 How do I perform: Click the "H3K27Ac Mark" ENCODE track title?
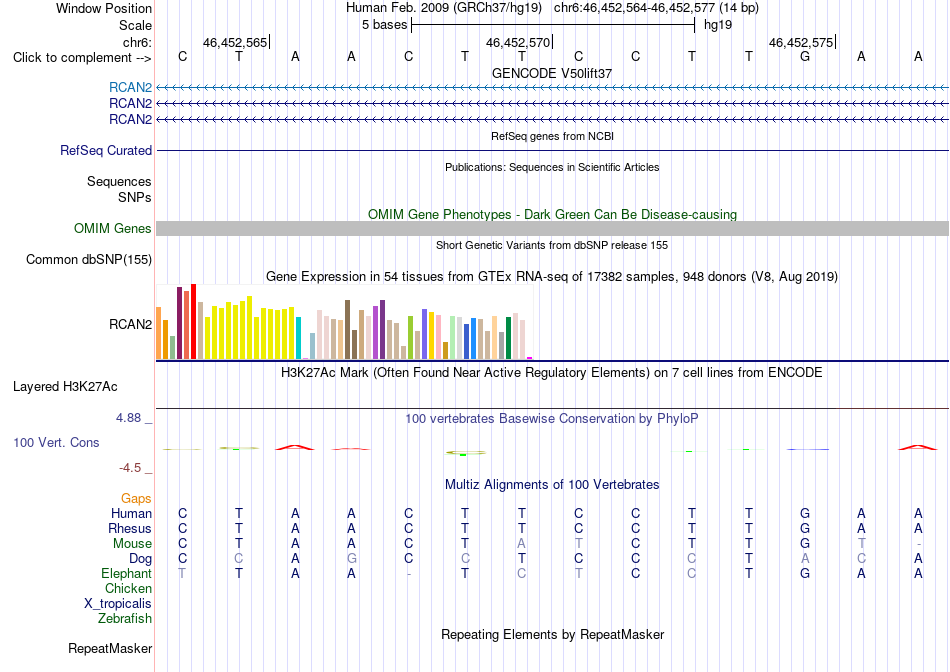[x=551, y=373]
